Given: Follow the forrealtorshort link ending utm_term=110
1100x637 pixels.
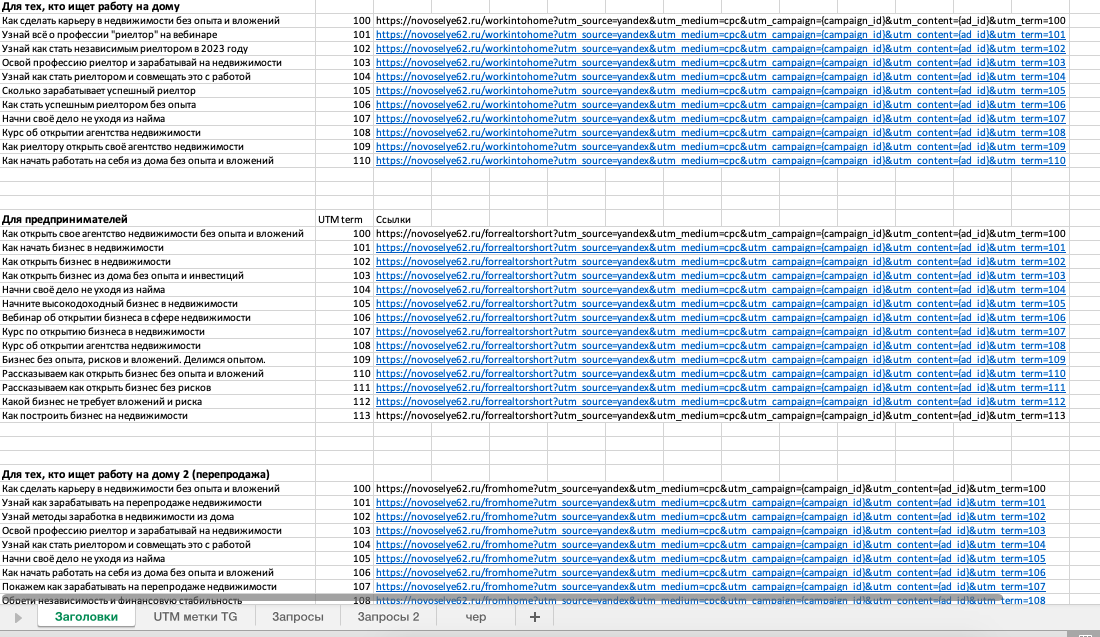Looking at the screenshot, I should (x=720, y=374).
